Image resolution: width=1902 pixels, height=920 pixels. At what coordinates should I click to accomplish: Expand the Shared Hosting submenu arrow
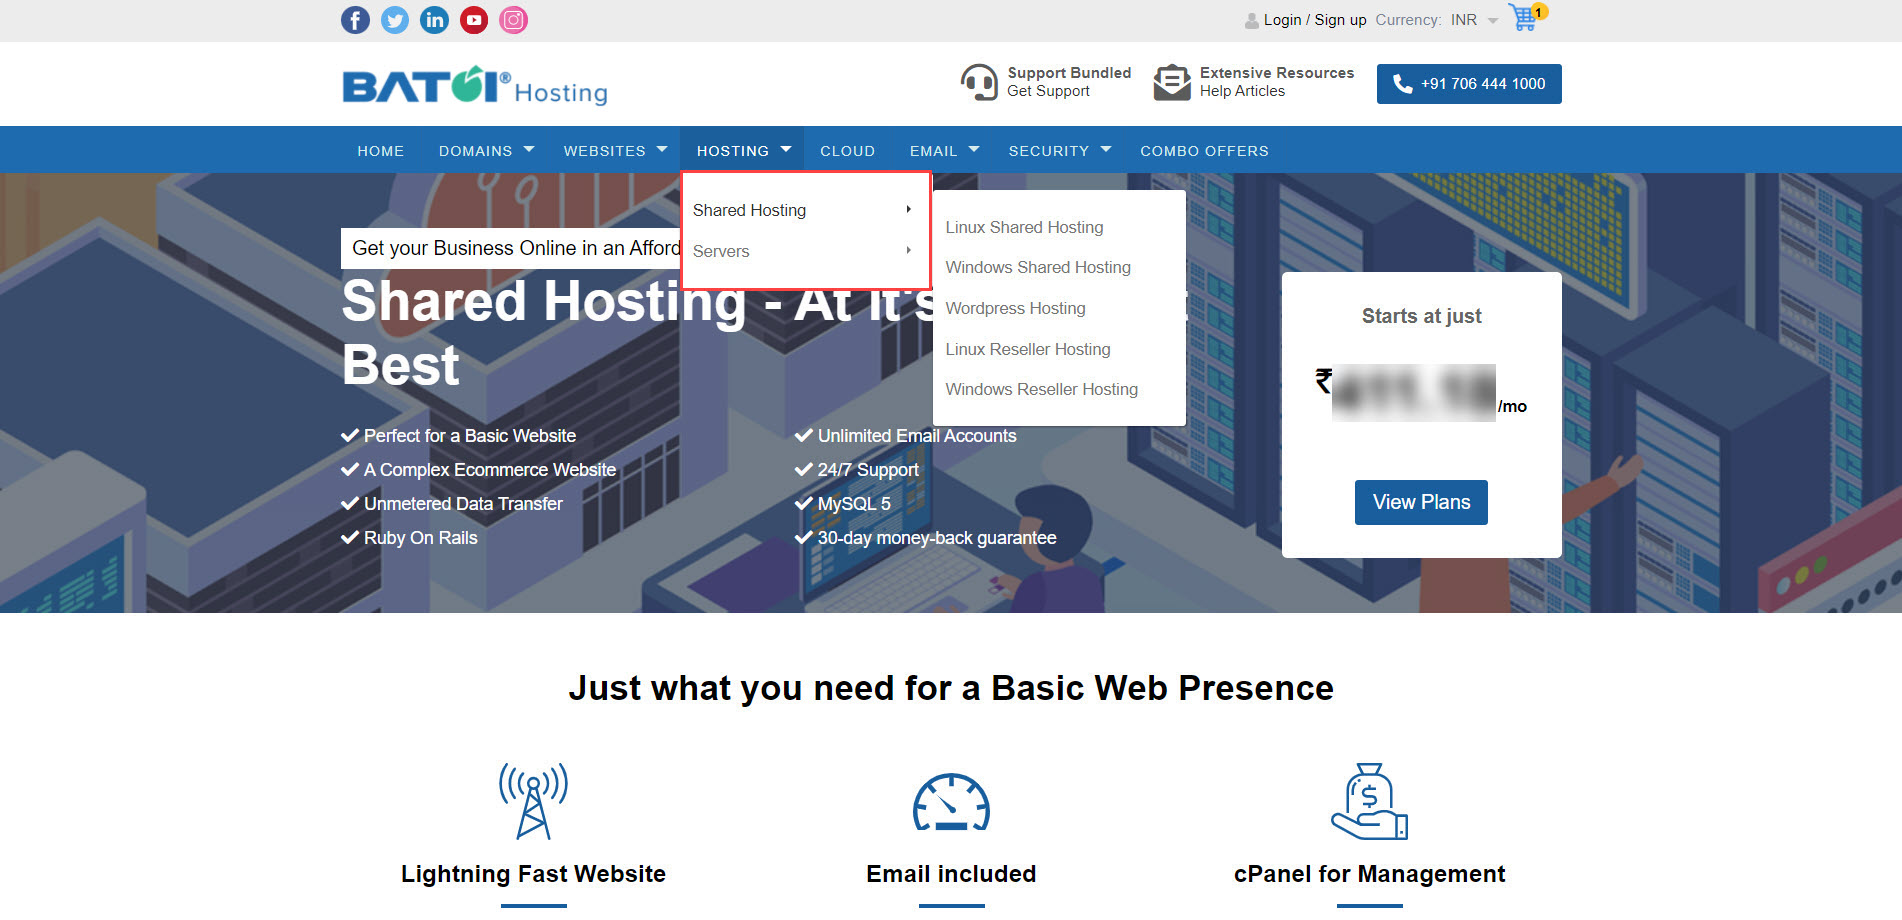click(x=908, y=210)
